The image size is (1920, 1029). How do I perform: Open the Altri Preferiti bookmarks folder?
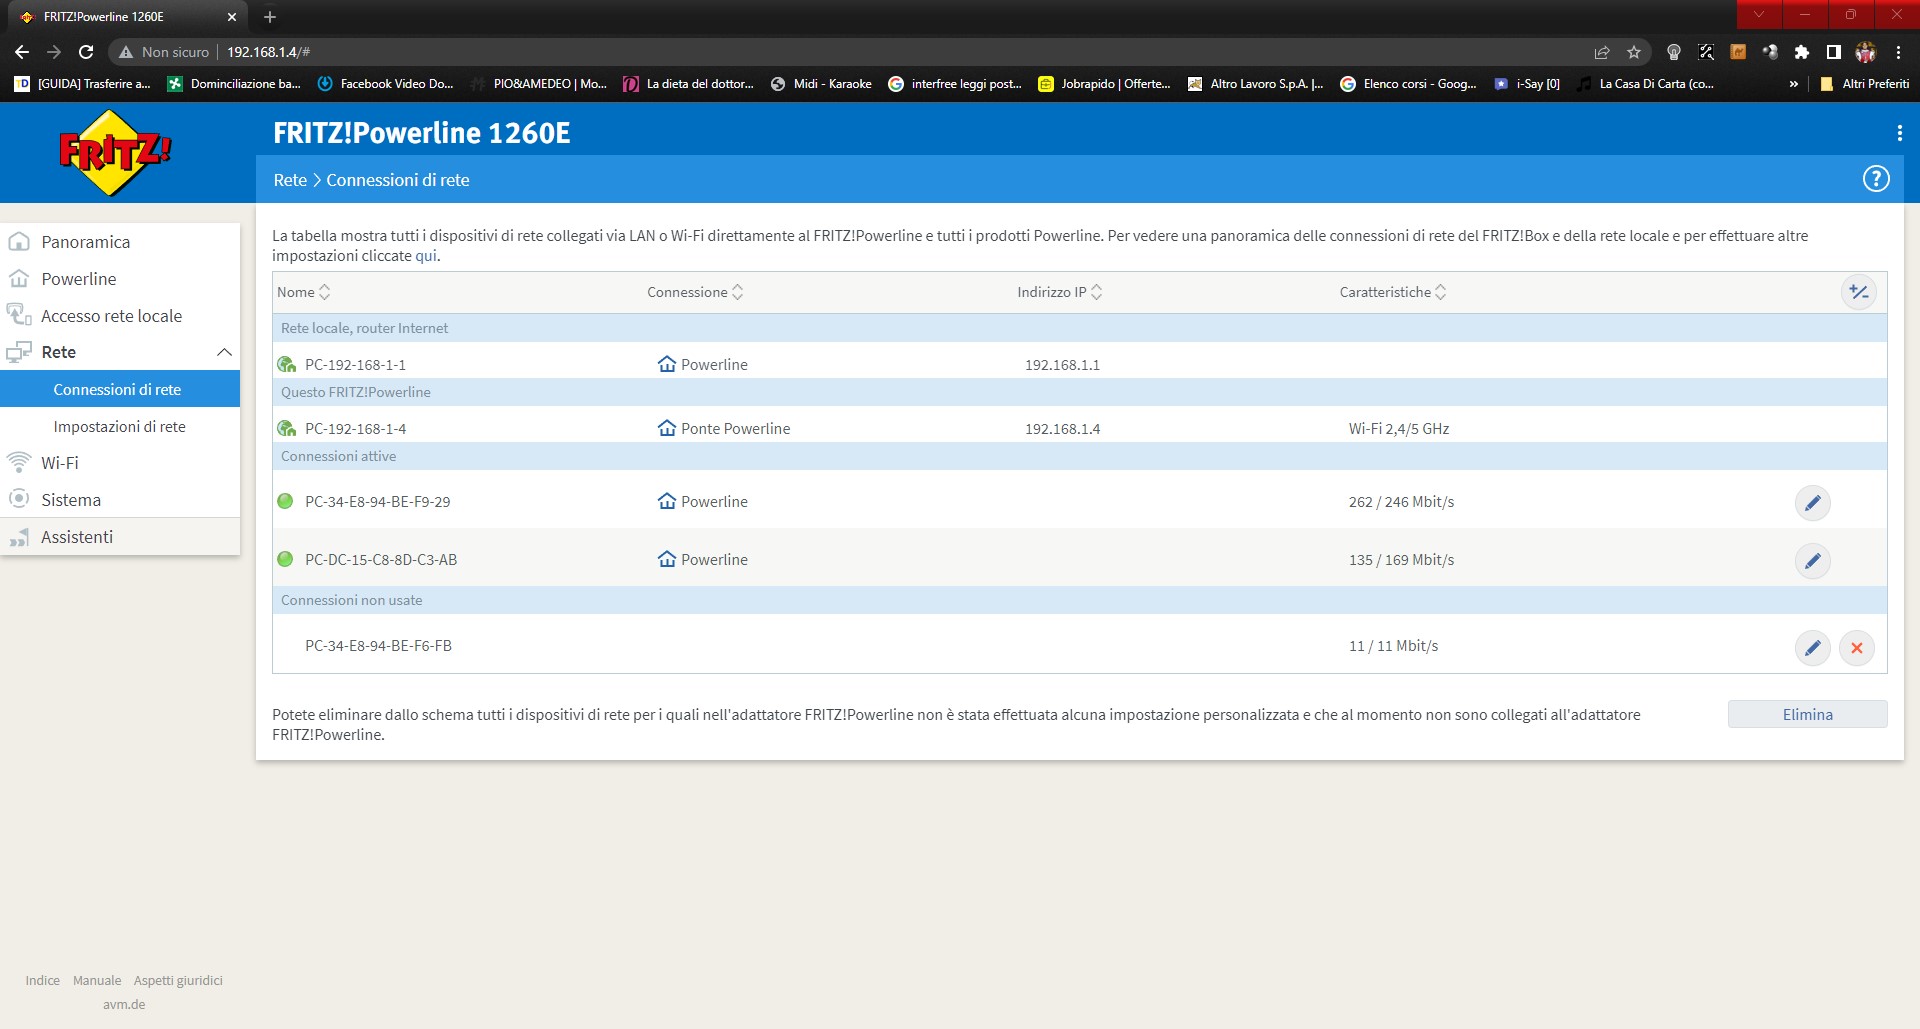1865,84
